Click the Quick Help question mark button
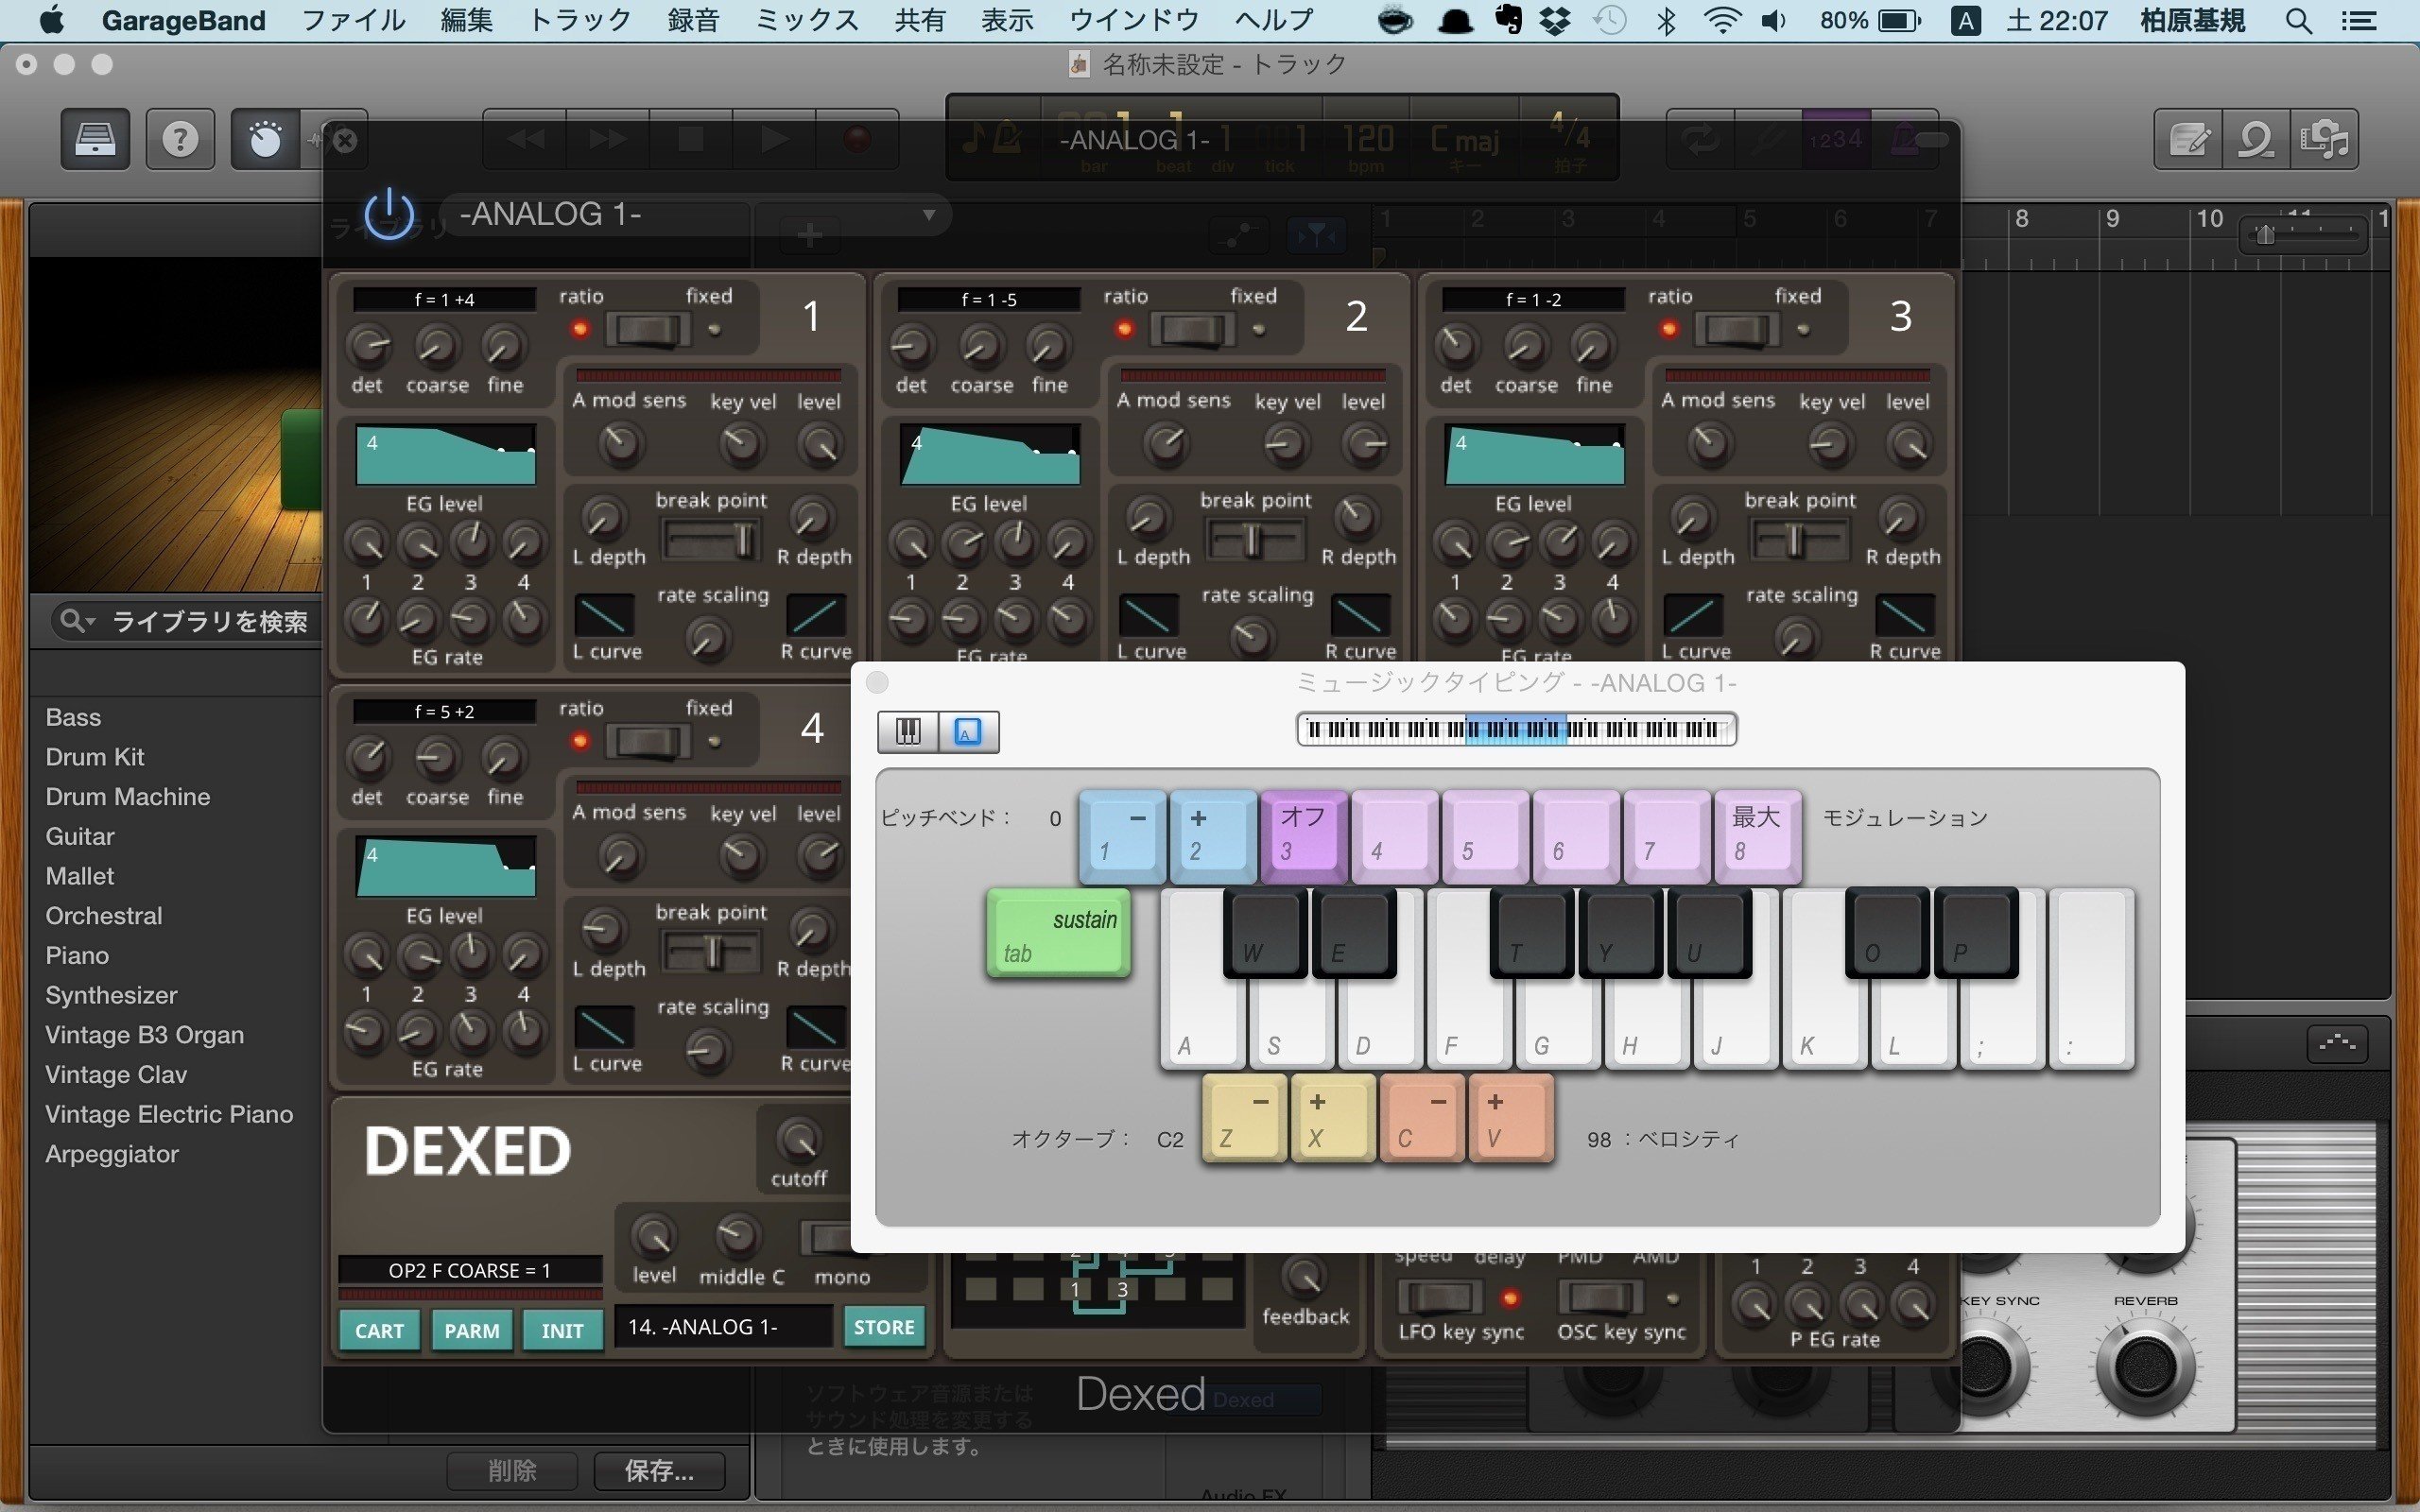 tap(180, 139)
